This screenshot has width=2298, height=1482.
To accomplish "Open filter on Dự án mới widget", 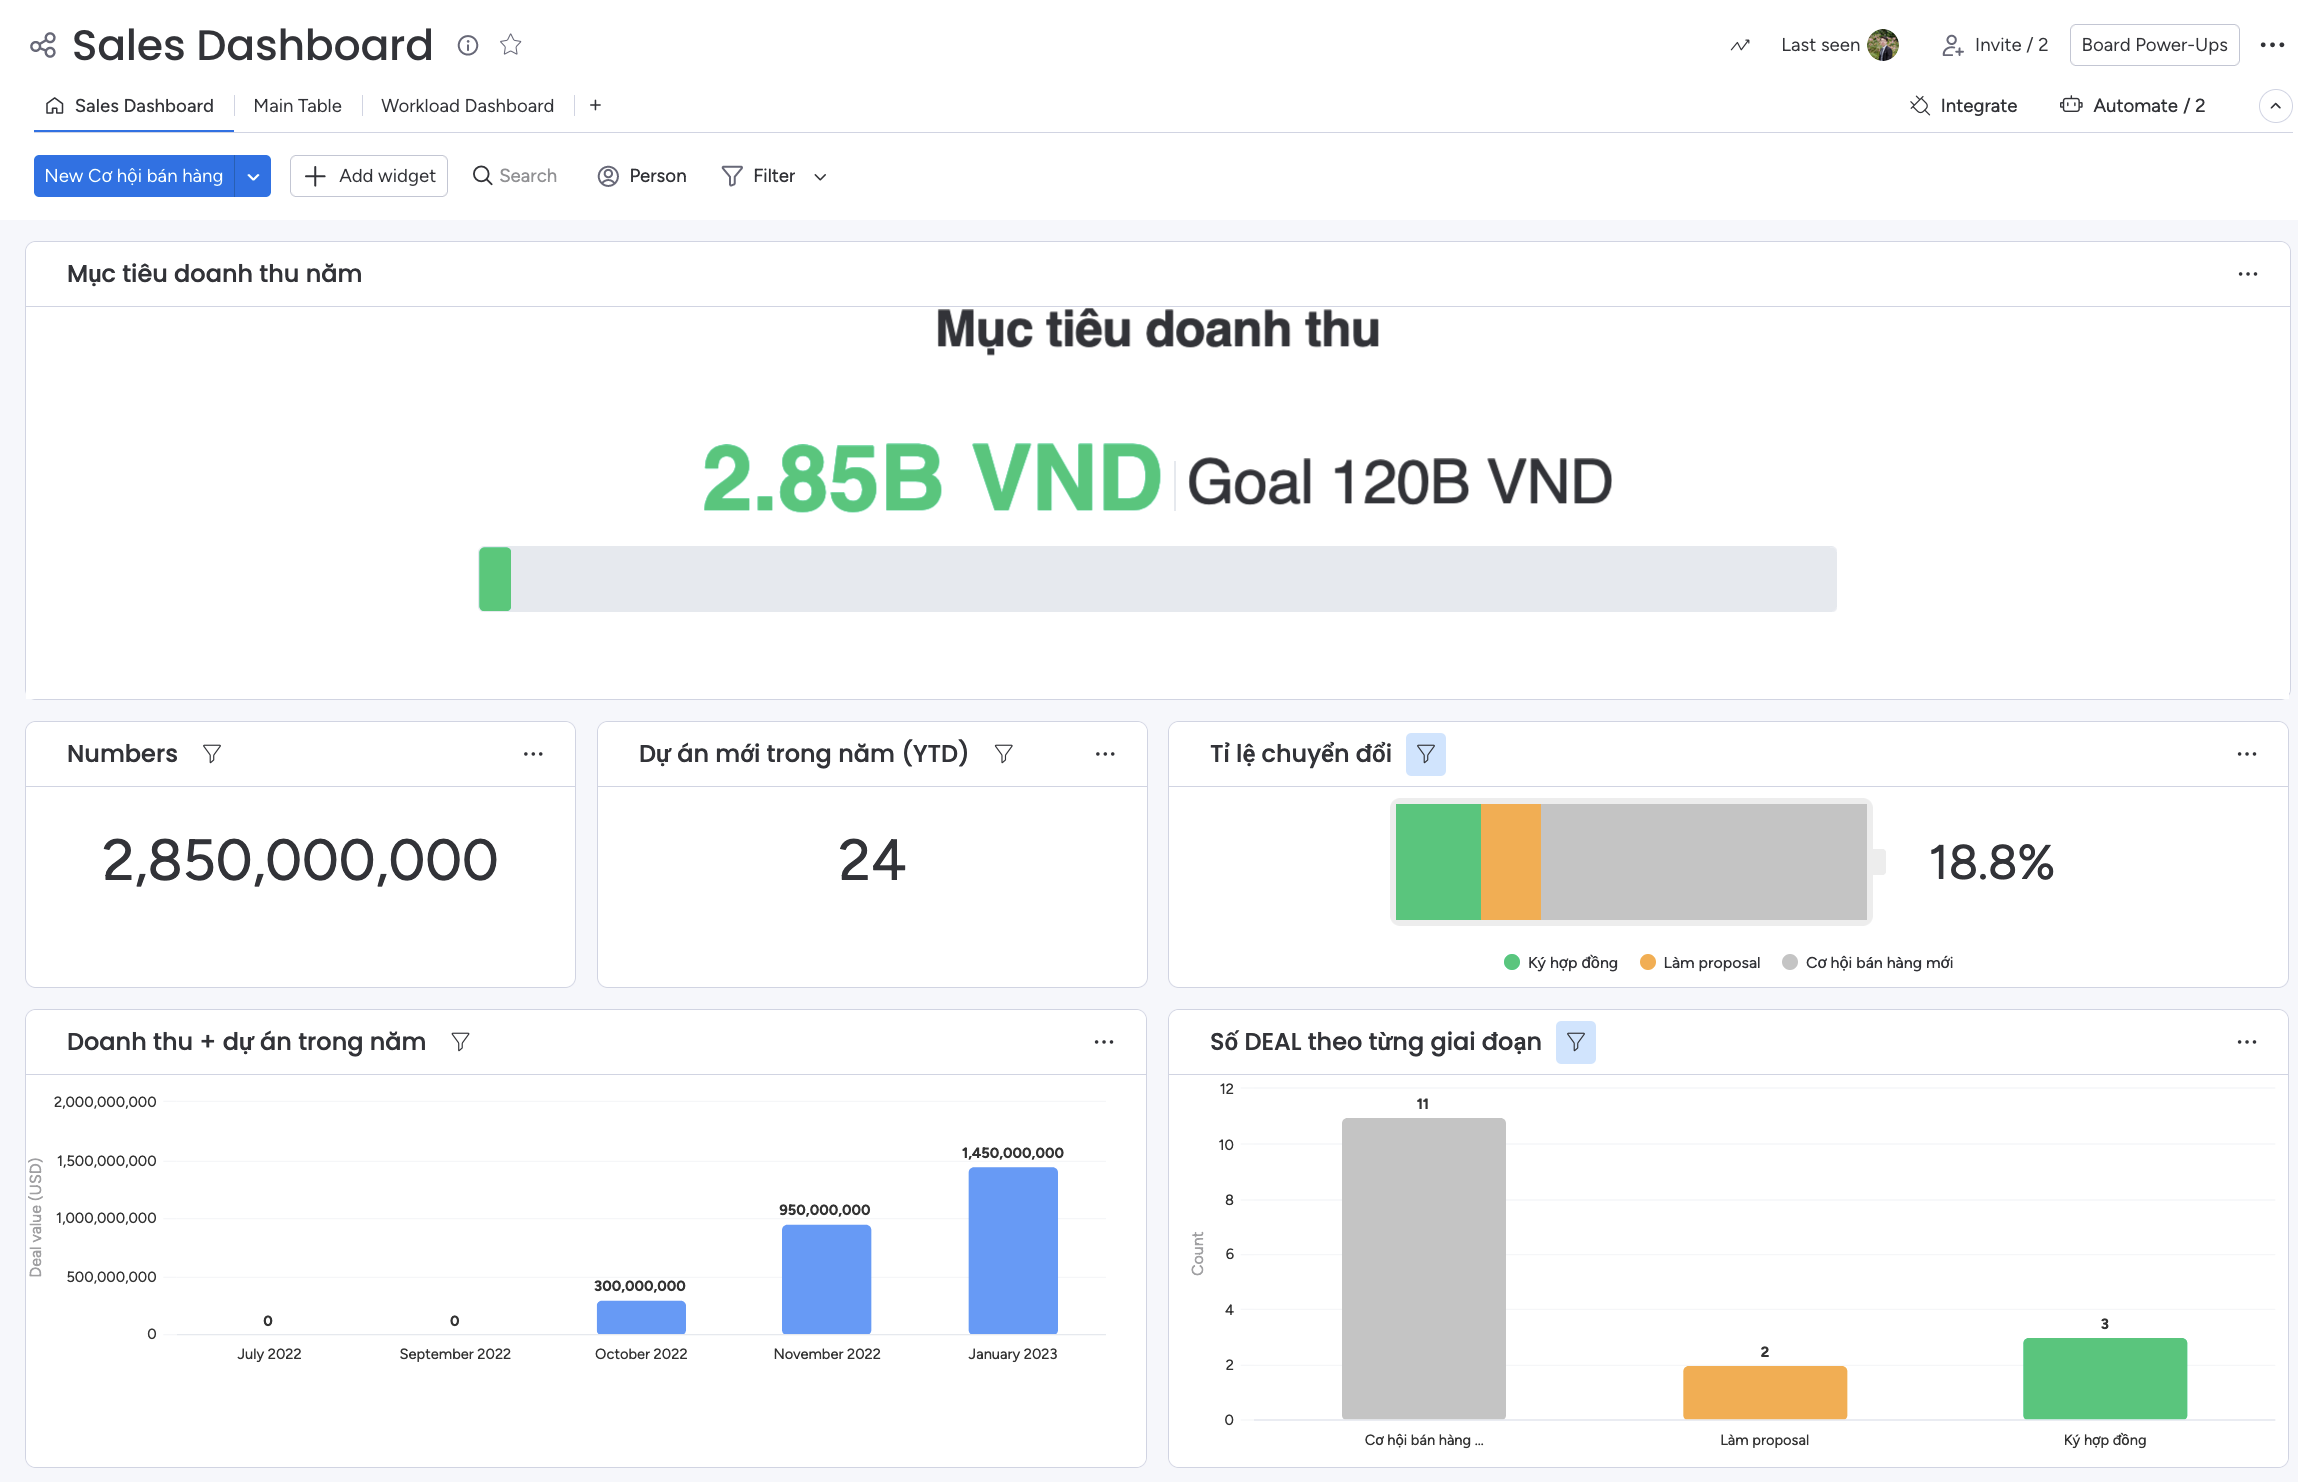I will pos(1003,753).
